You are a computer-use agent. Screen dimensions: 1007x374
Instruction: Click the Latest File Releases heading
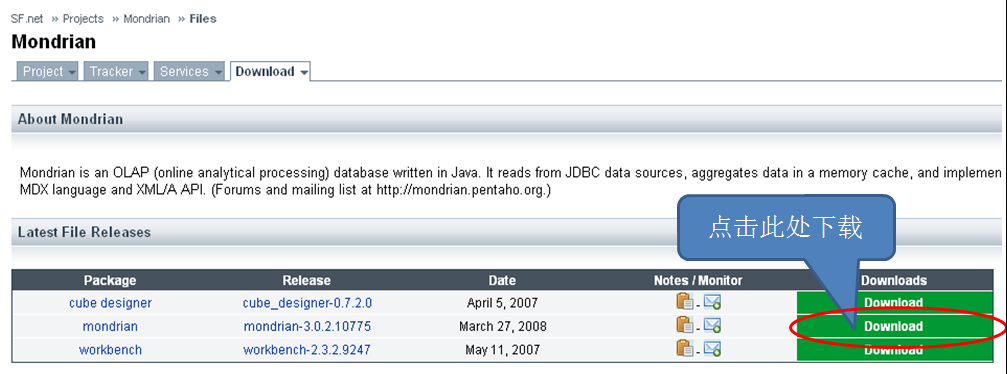click(84, 232)
